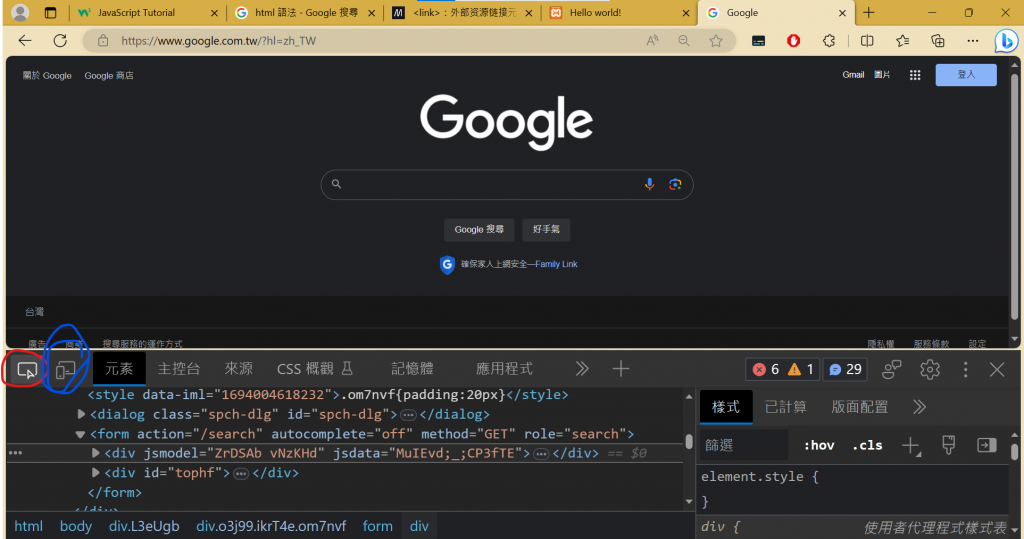Start voice search microphone icon
Image resolution: width=1024 pixels, height=539 pixels.
(x=649, y=184)
